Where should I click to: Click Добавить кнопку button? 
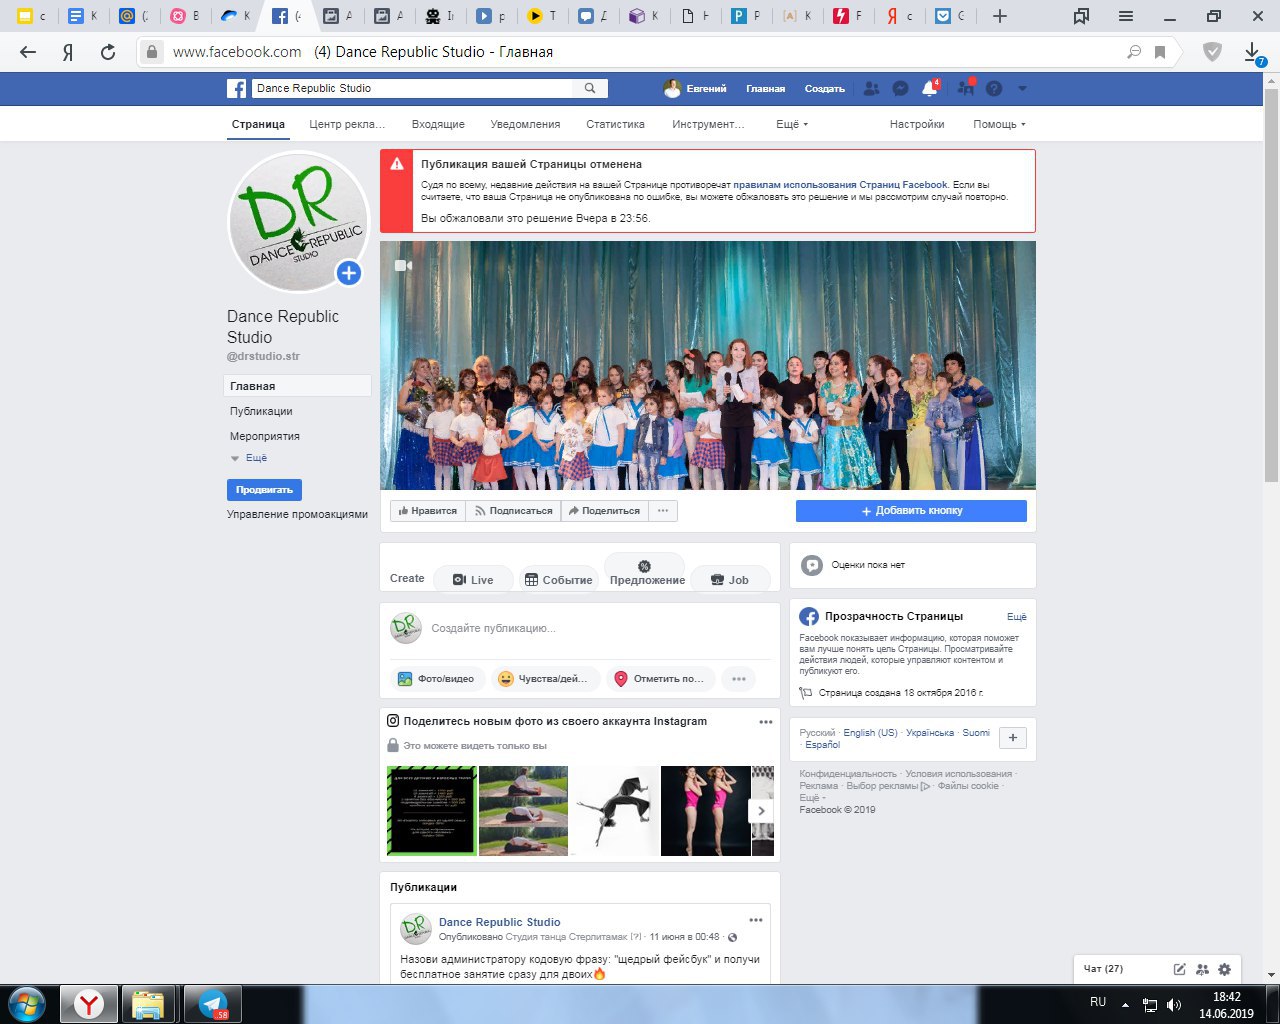[911, 511]
